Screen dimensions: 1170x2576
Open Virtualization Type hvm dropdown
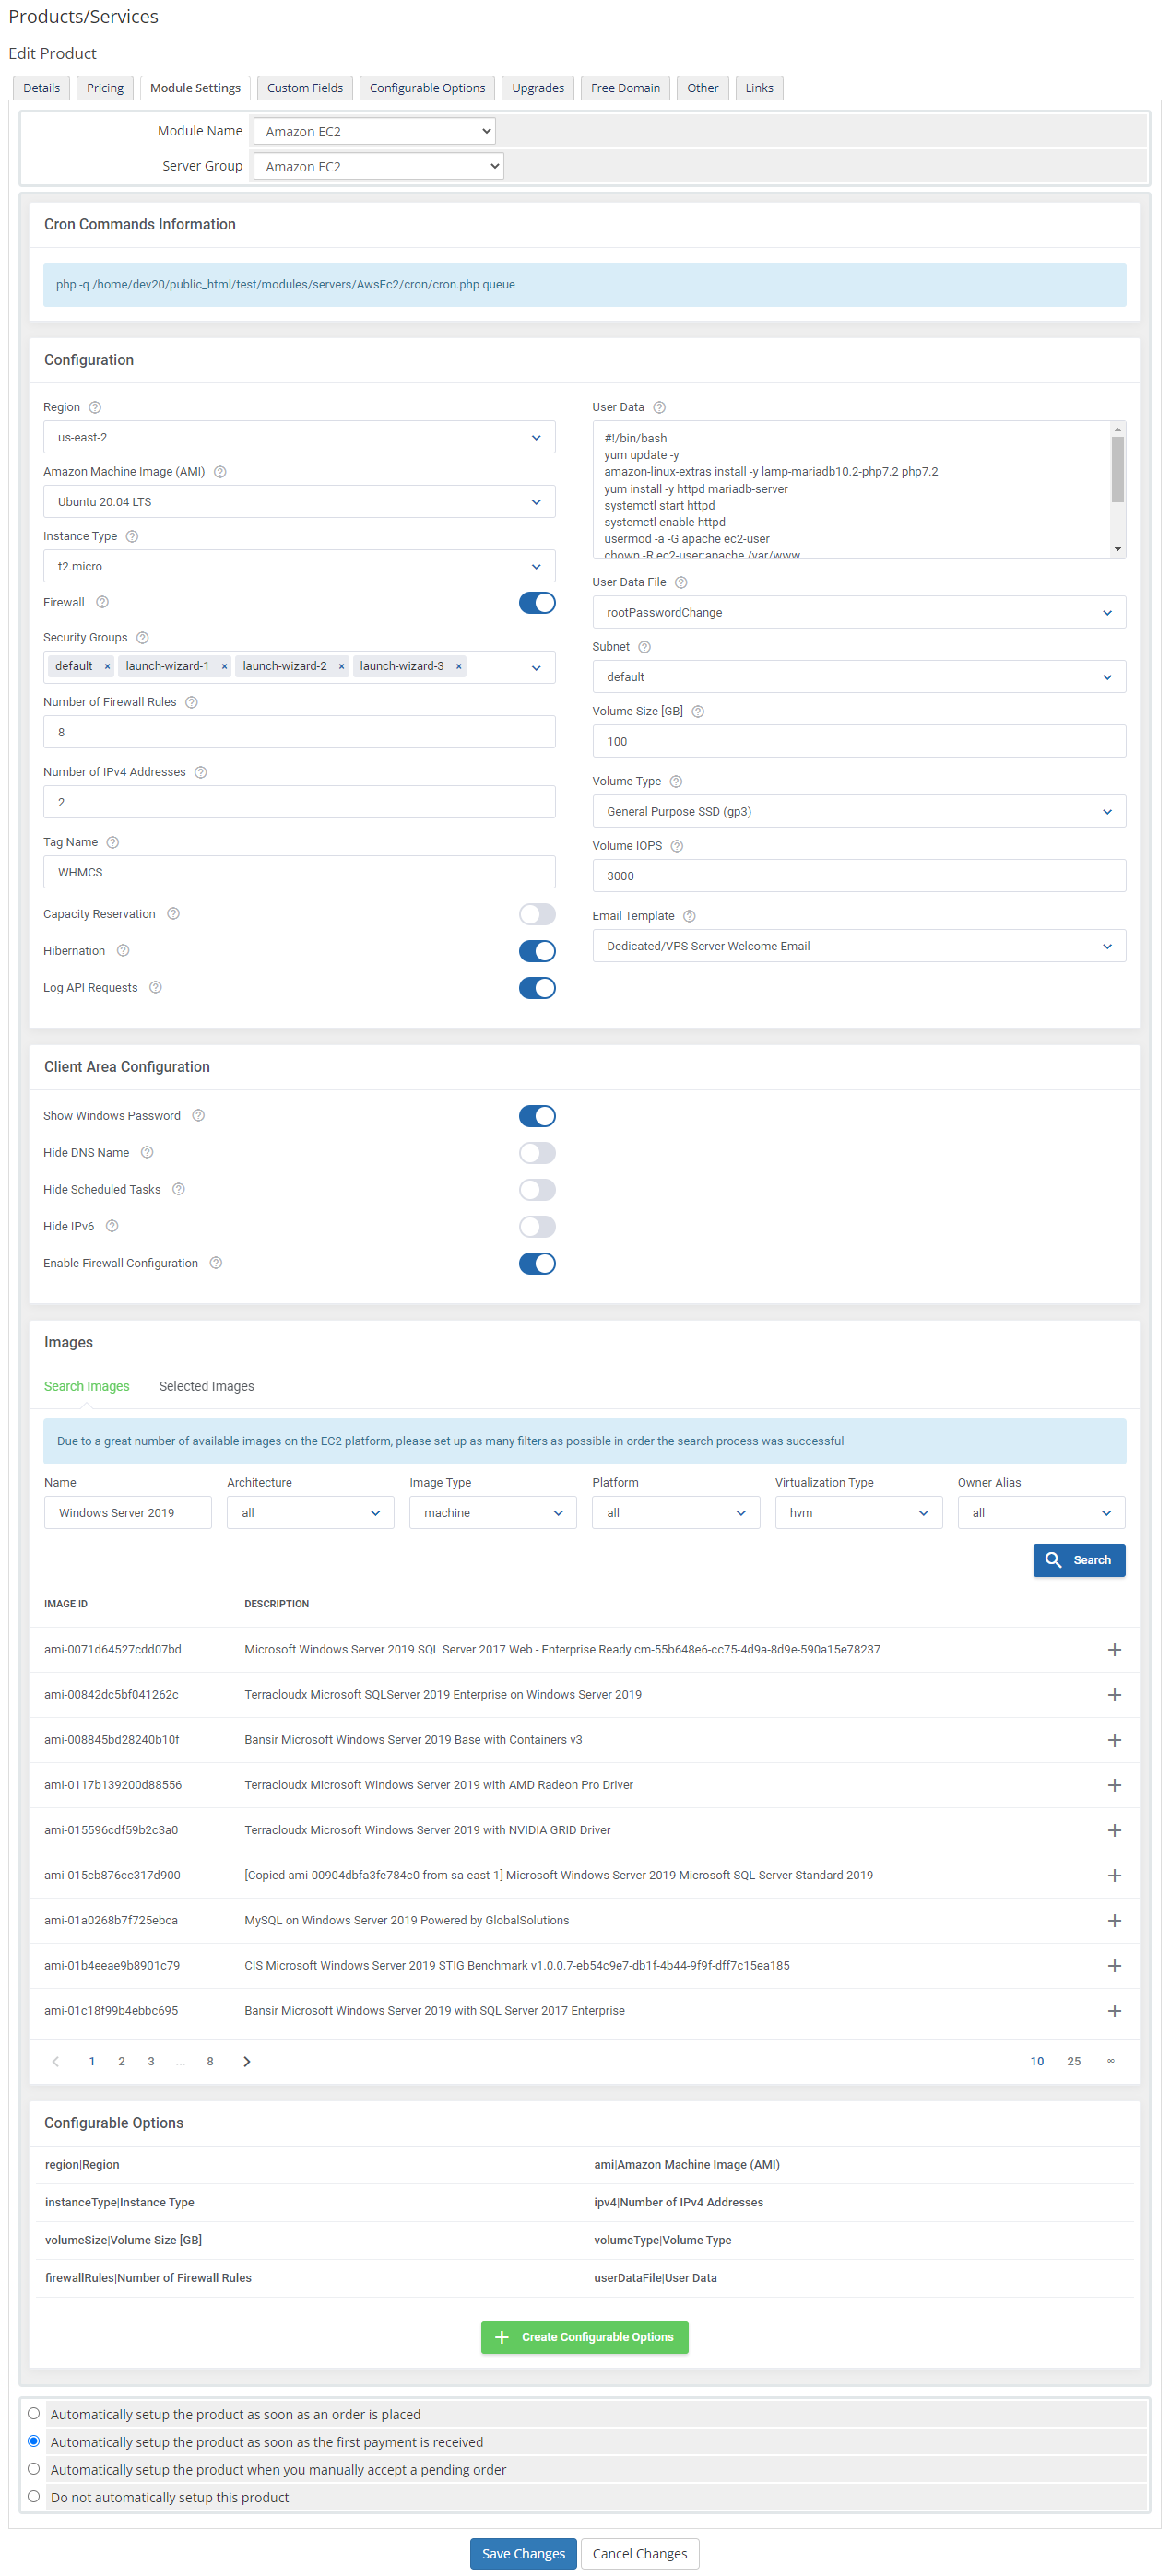[858, 1513]
